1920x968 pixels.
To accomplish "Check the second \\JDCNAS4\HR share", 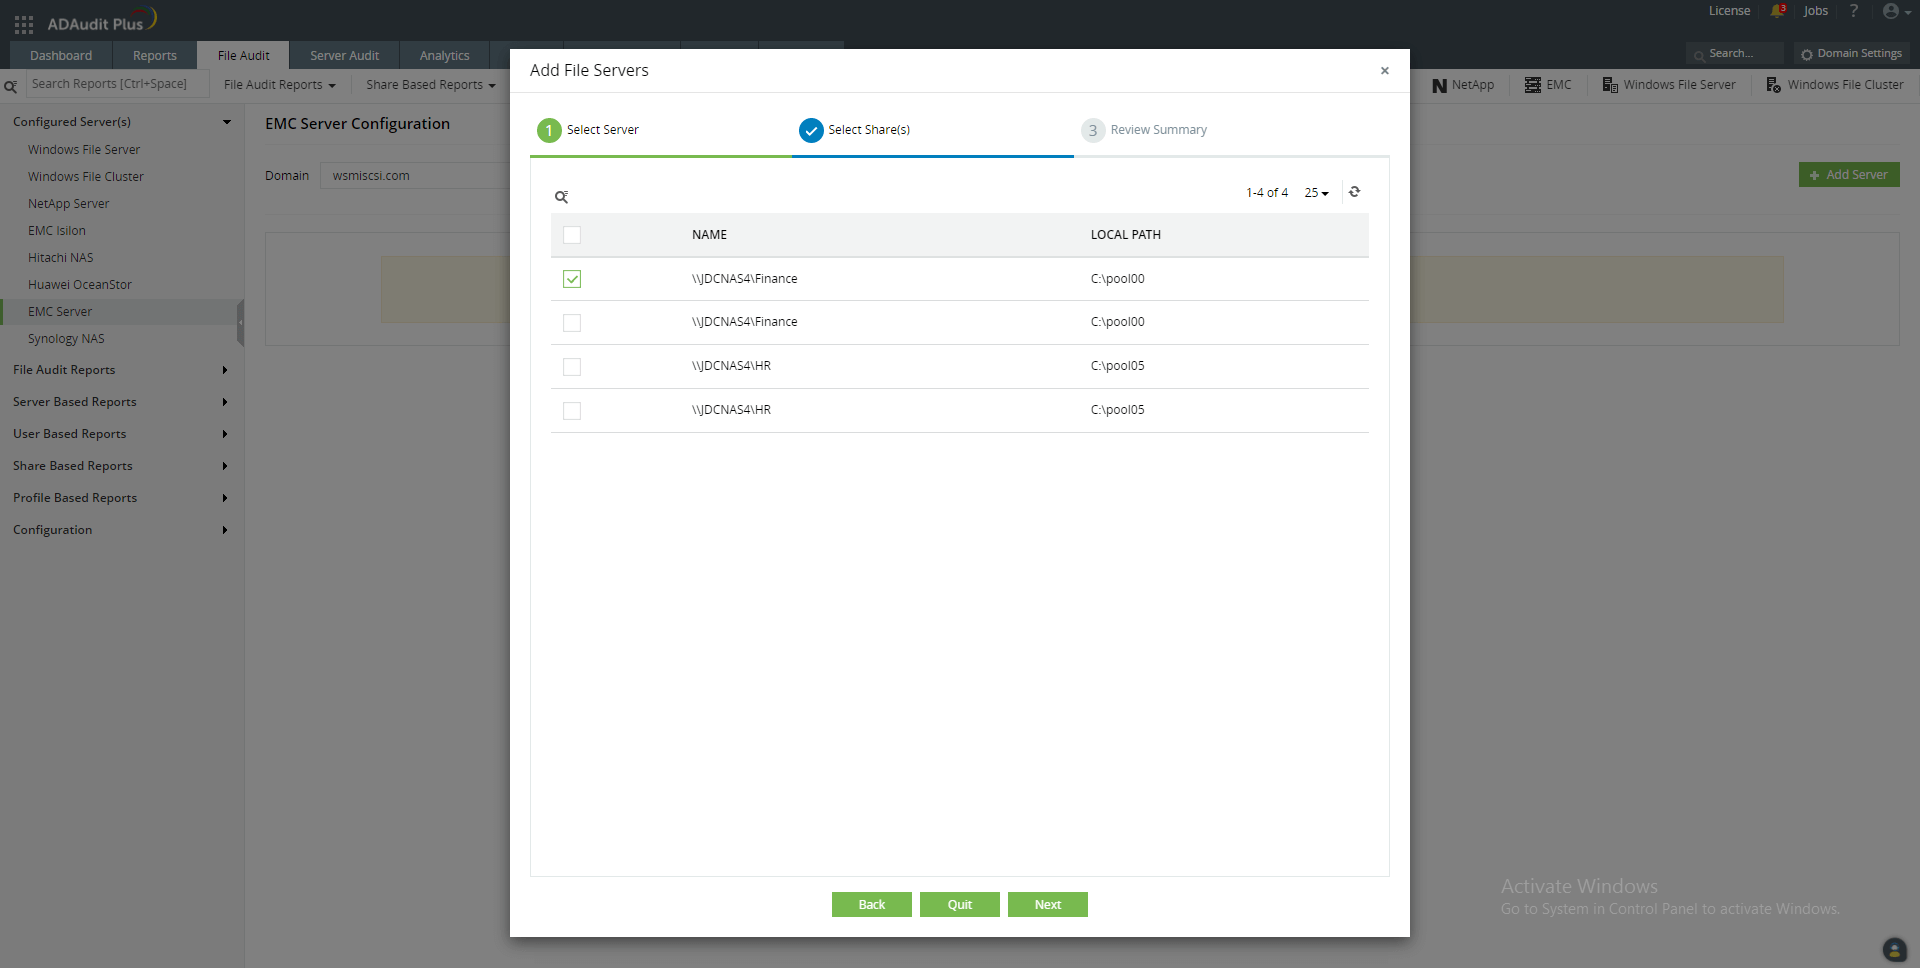I will tap(572, 411).
